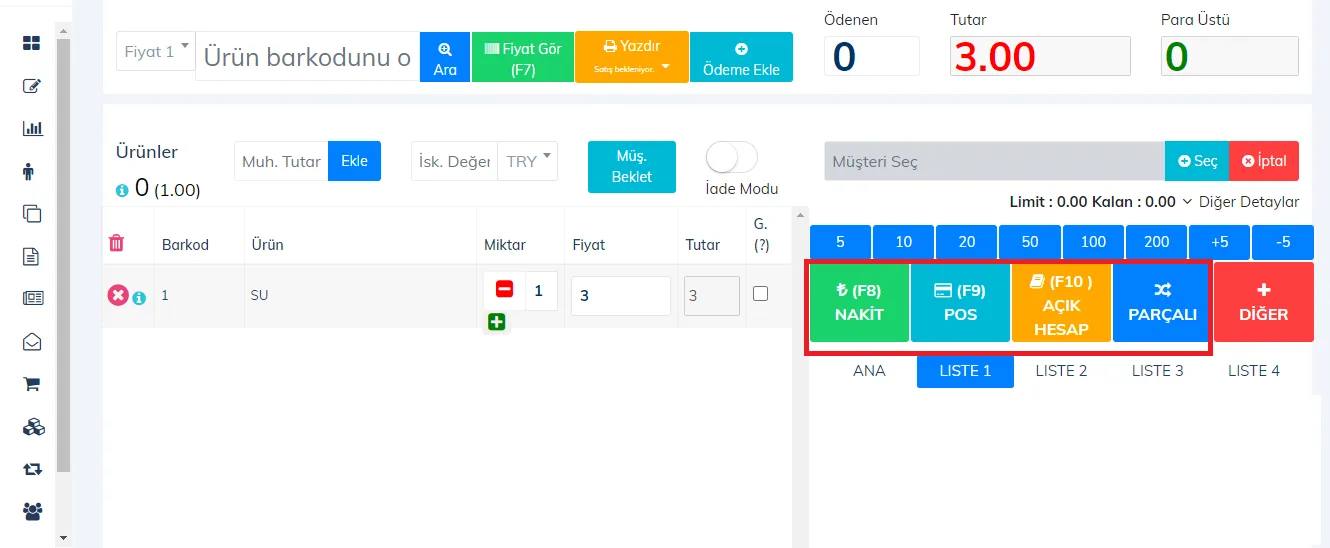Click the info icon beside Ürünler total

[x=122, y=189]
